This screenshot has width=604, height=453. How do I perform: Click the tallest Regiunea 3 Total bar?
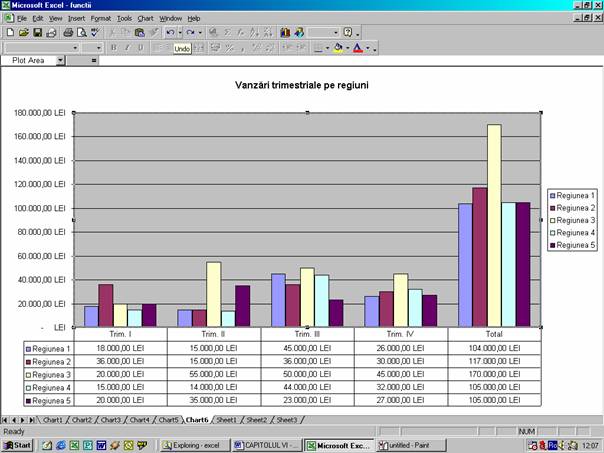click(493, 224)
